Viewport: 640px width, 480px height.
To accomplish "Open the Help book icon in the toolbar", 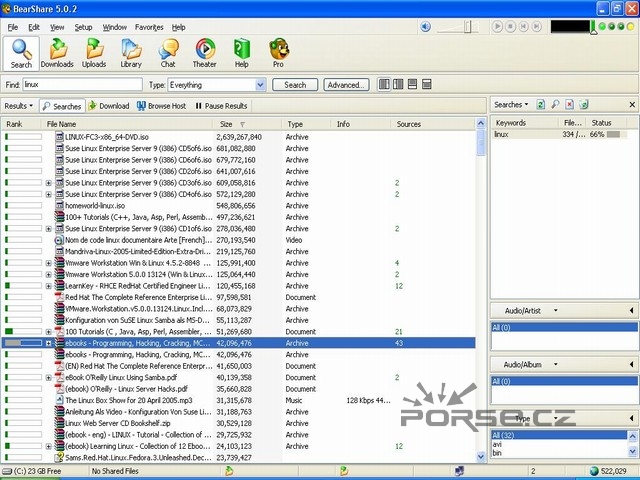I will (x=241, y=52).
